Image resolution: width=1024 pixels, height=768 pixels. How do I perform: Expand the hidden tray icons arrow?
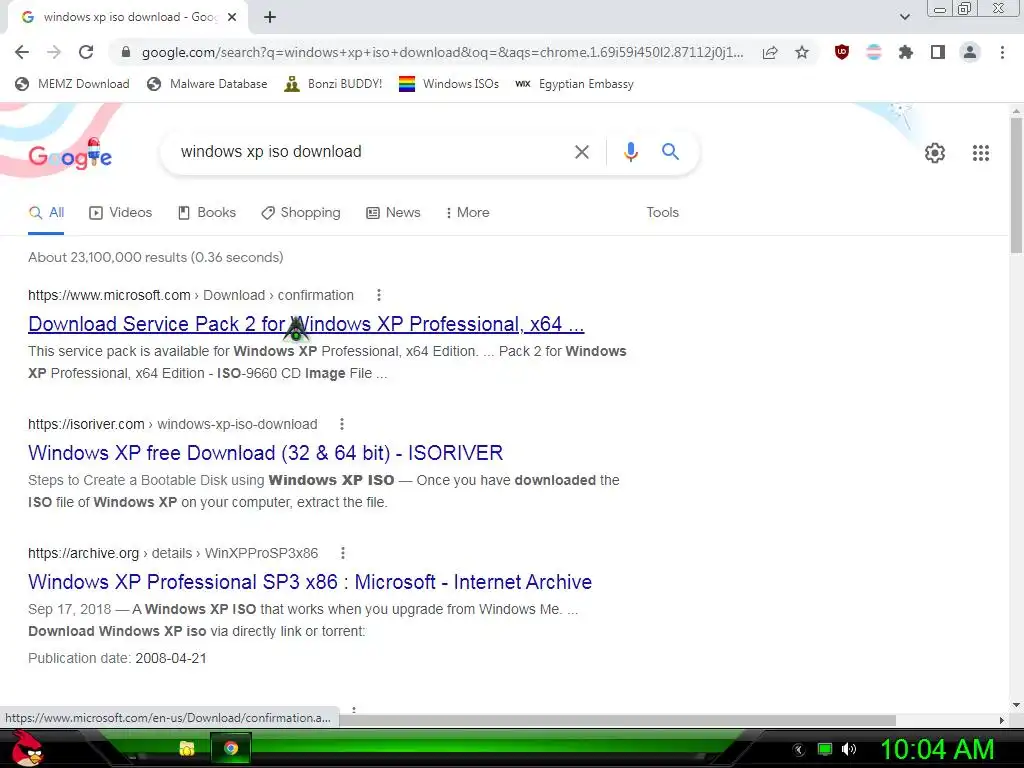799,750
